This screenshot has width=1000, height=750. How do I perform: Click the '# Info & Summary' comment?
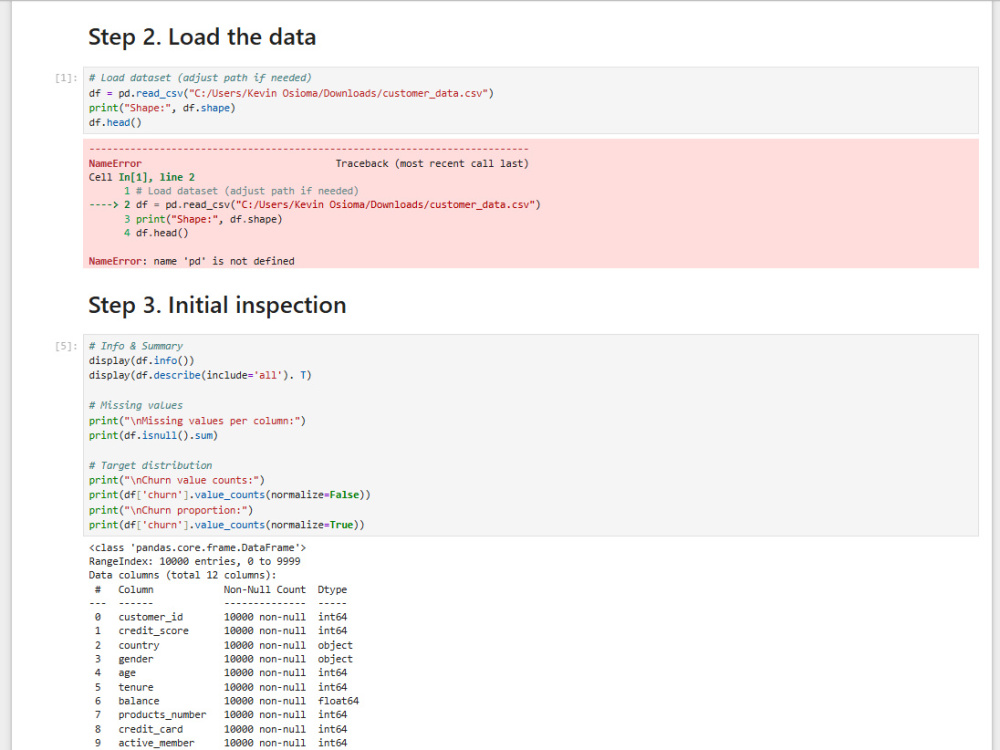point(135,346)
